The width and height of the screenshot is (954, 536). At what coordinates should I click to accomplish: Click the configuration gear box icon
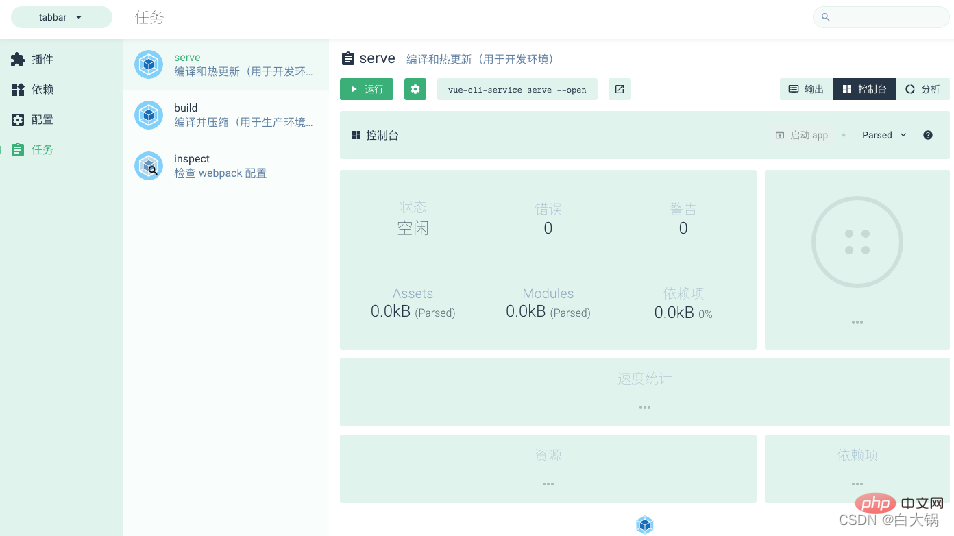tap(18, 119)
